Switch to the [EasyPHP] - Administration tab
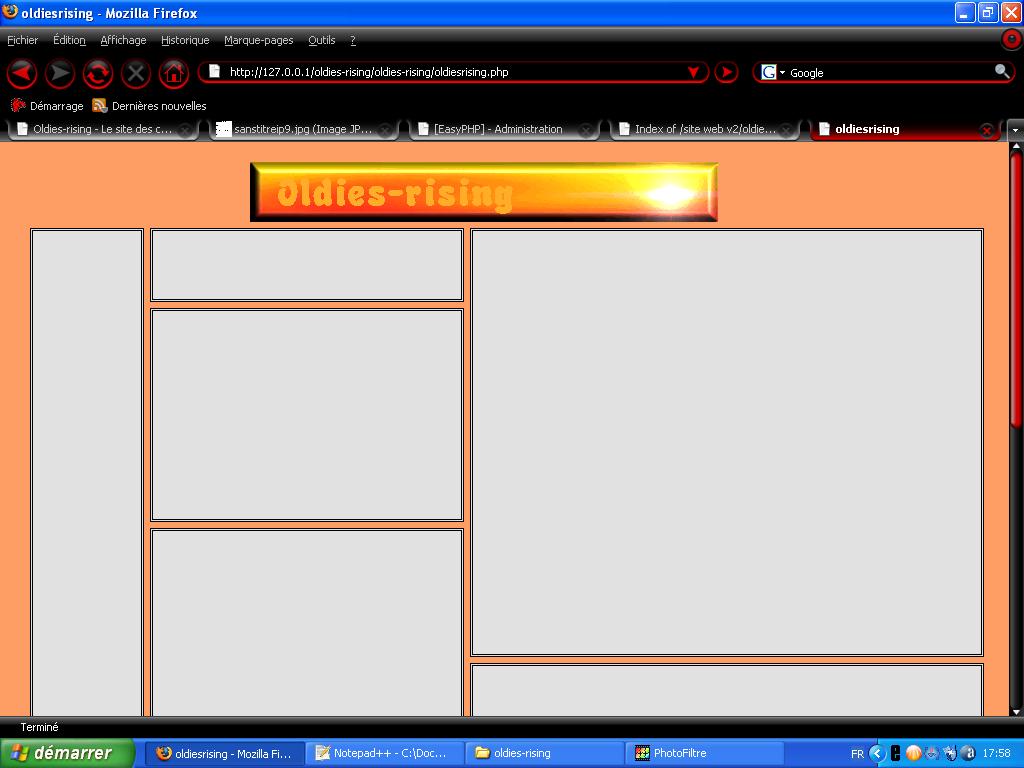1024x768 pixels. [504, 129]
